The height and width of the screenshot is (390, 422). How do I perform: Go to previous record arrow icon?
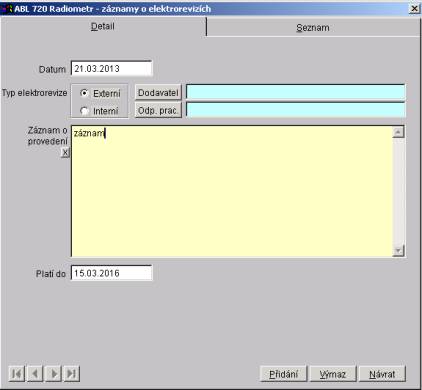[x=35, y=374]
